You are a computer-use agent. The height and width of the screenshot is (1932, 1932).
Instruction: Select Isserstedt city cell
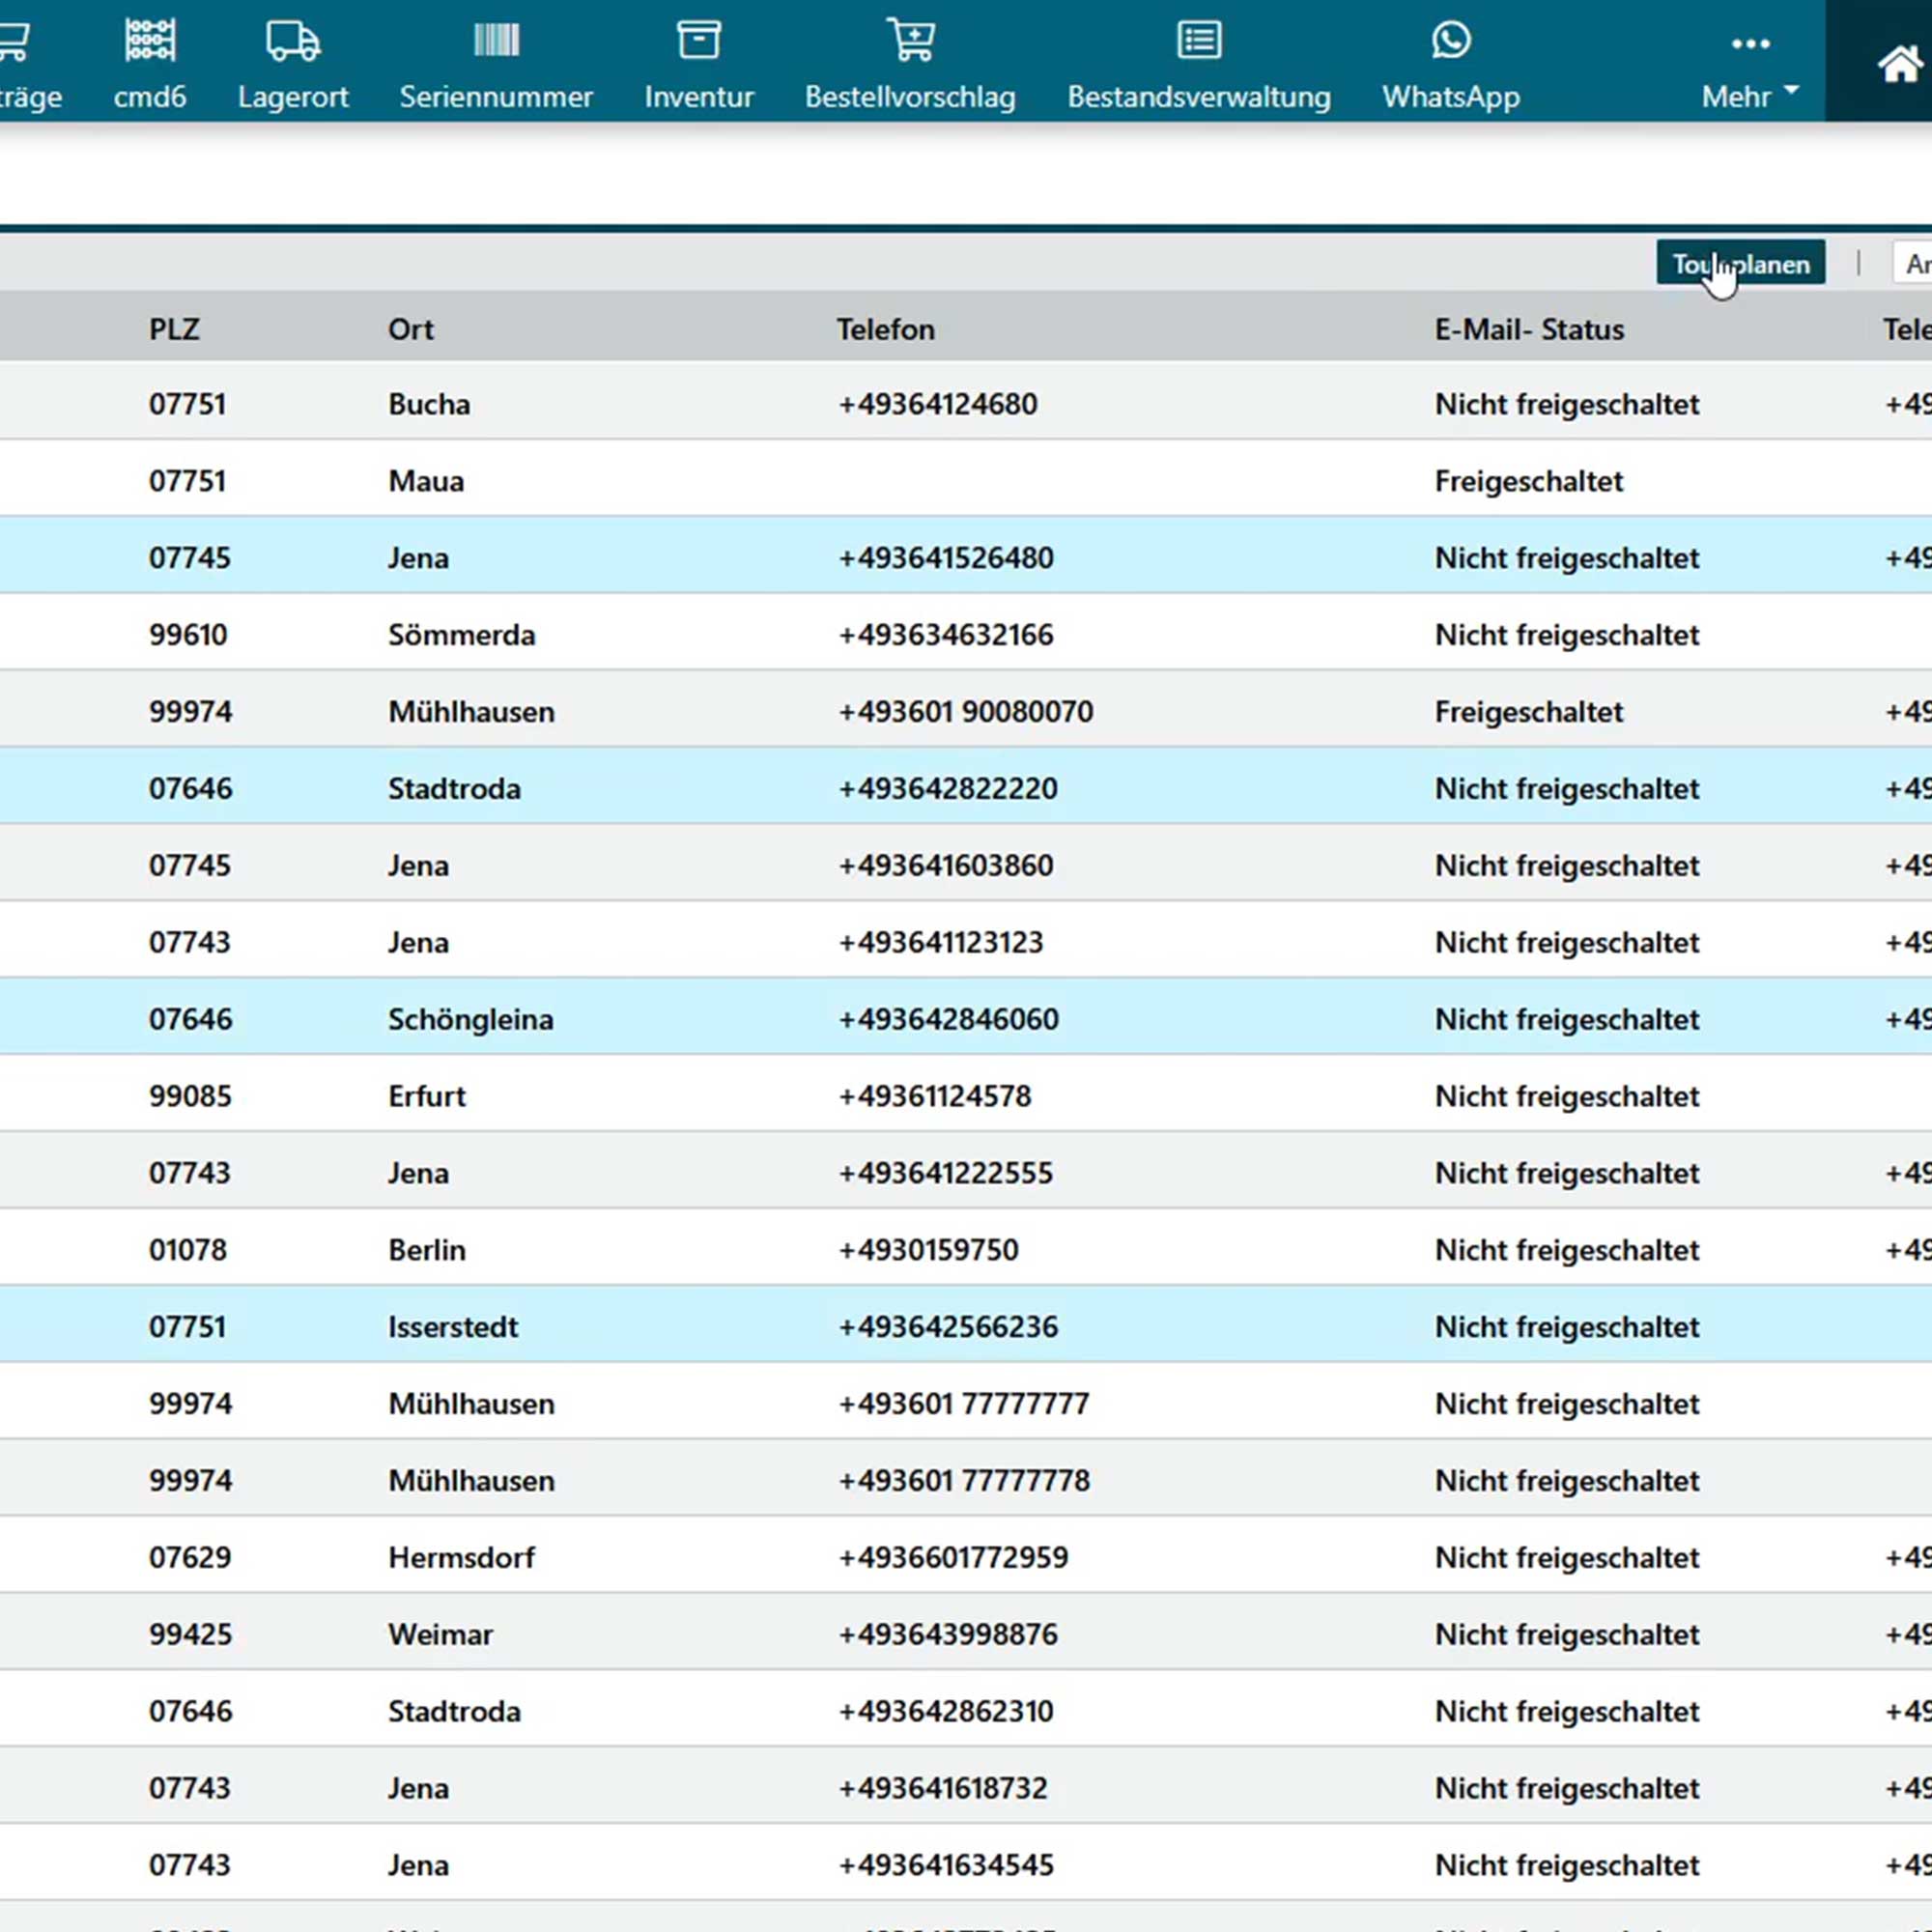453,1327
